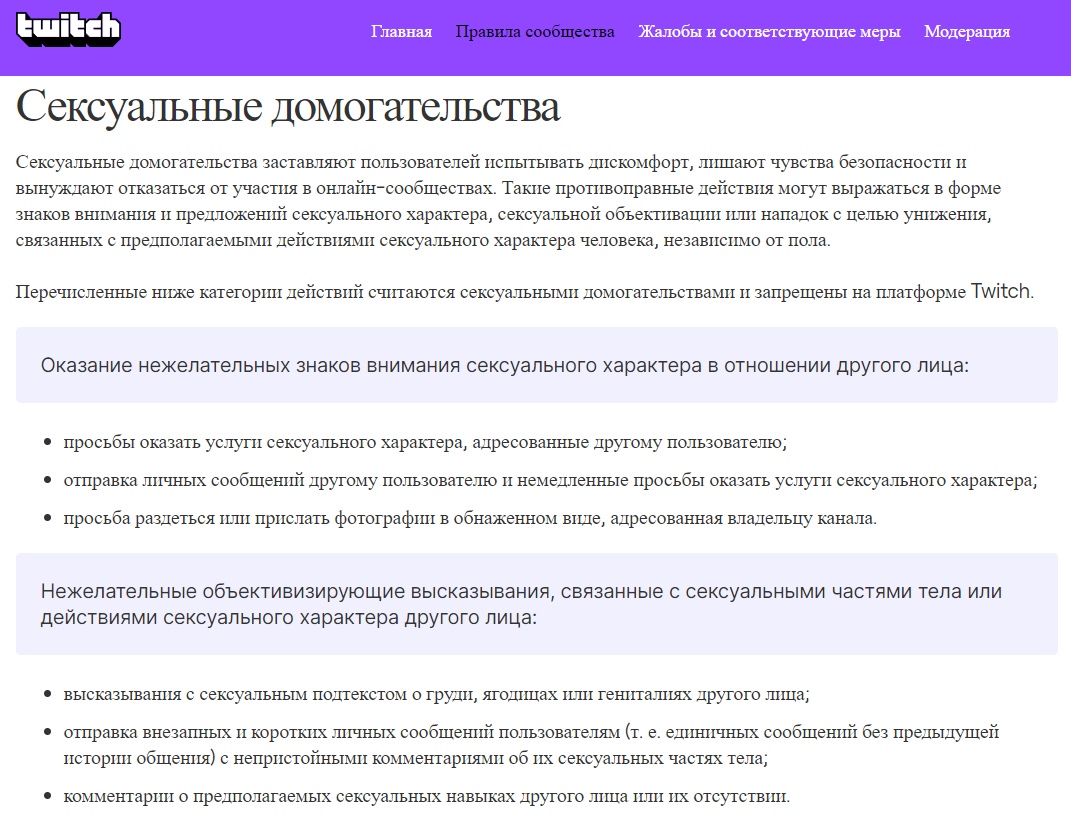Click bullet высказывания с сексуальным подтекстом
Viewport: 1071px width, 820px height.
click(x=436, y=694)
